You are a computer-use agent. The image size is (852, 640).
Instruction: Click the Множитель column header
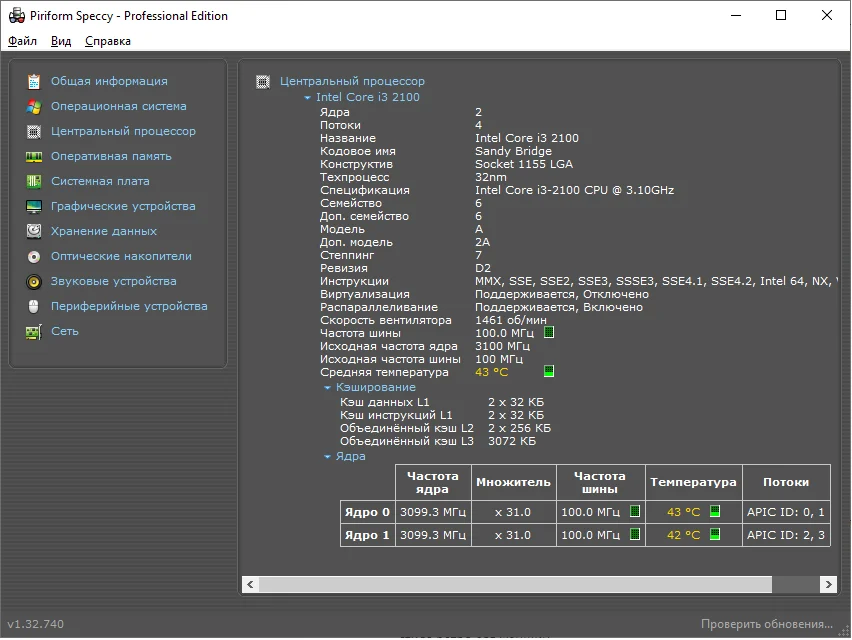coord(513,482)
